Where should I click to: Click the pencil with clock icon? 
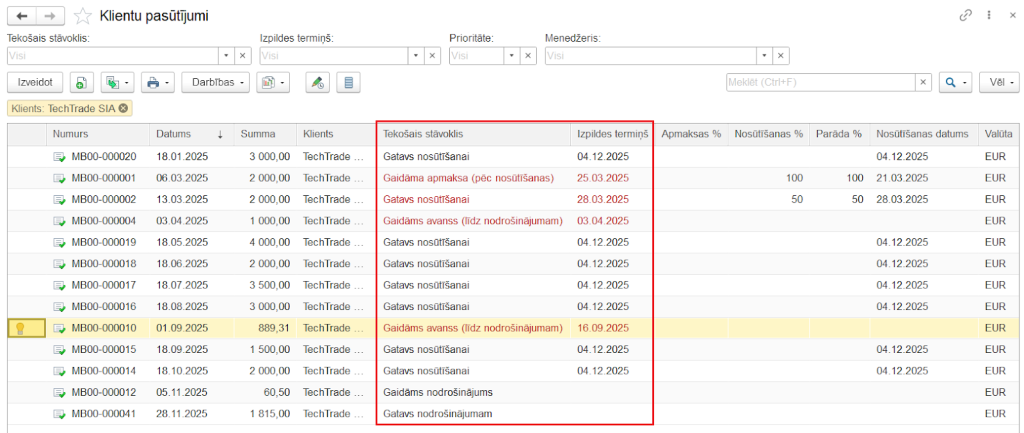(316, 82)
